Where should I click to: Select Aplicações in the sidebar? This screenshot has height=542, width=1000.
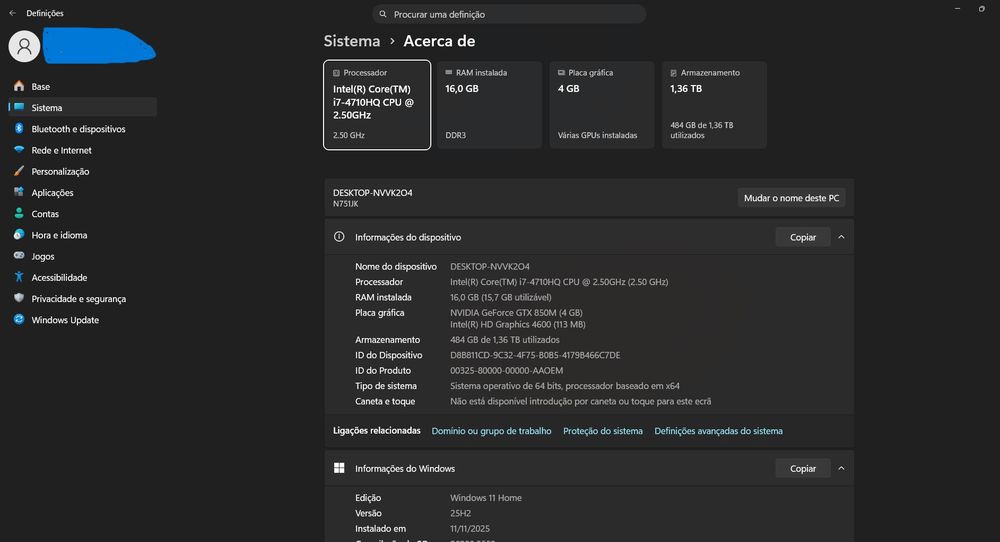(x=82, y=193)
